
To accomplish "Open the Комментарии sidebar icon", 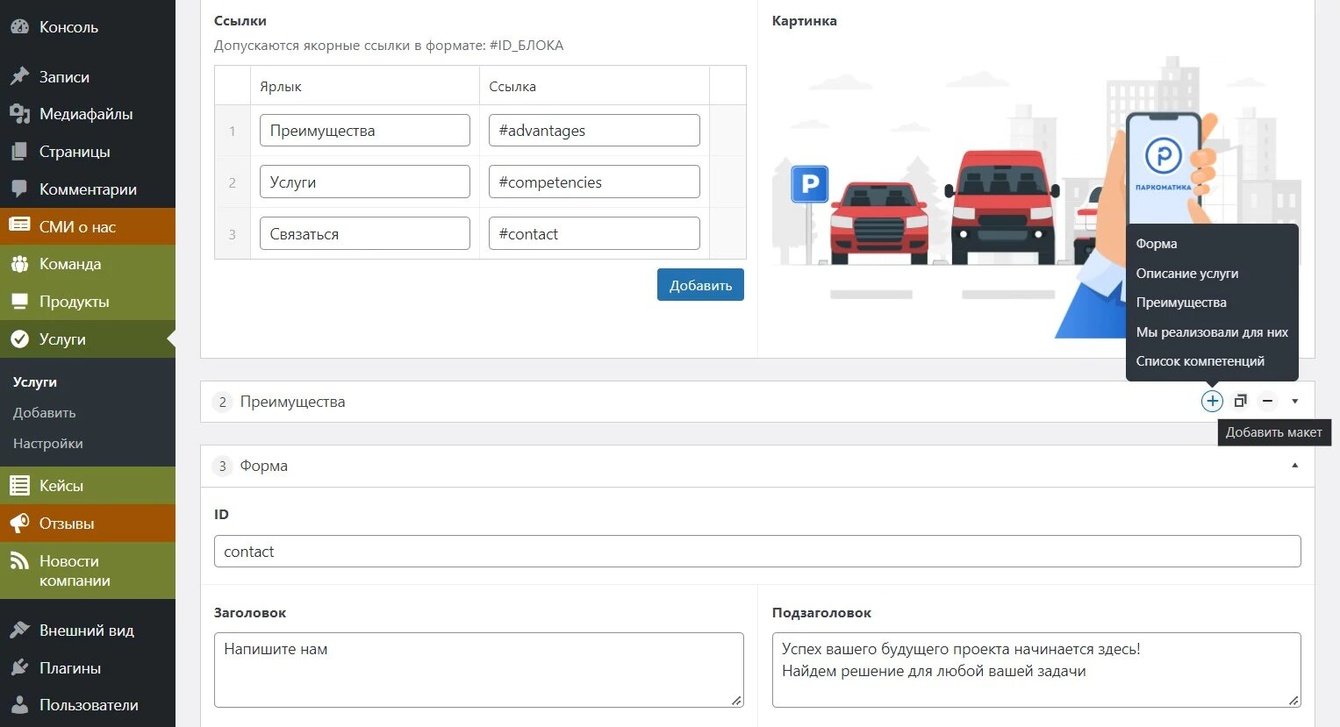I will point(19,189).
